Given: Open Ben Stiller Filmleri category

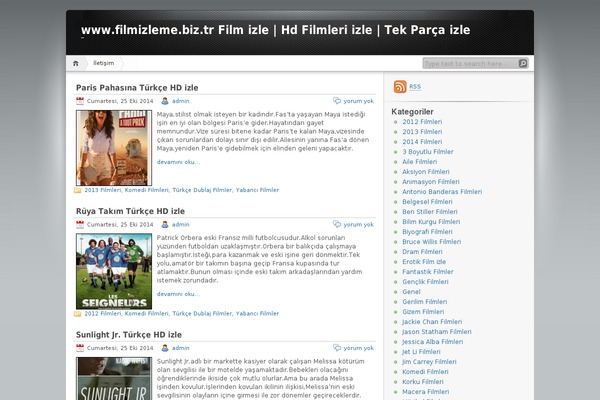Looking at the screenshot, I should [x=430, y=212].
